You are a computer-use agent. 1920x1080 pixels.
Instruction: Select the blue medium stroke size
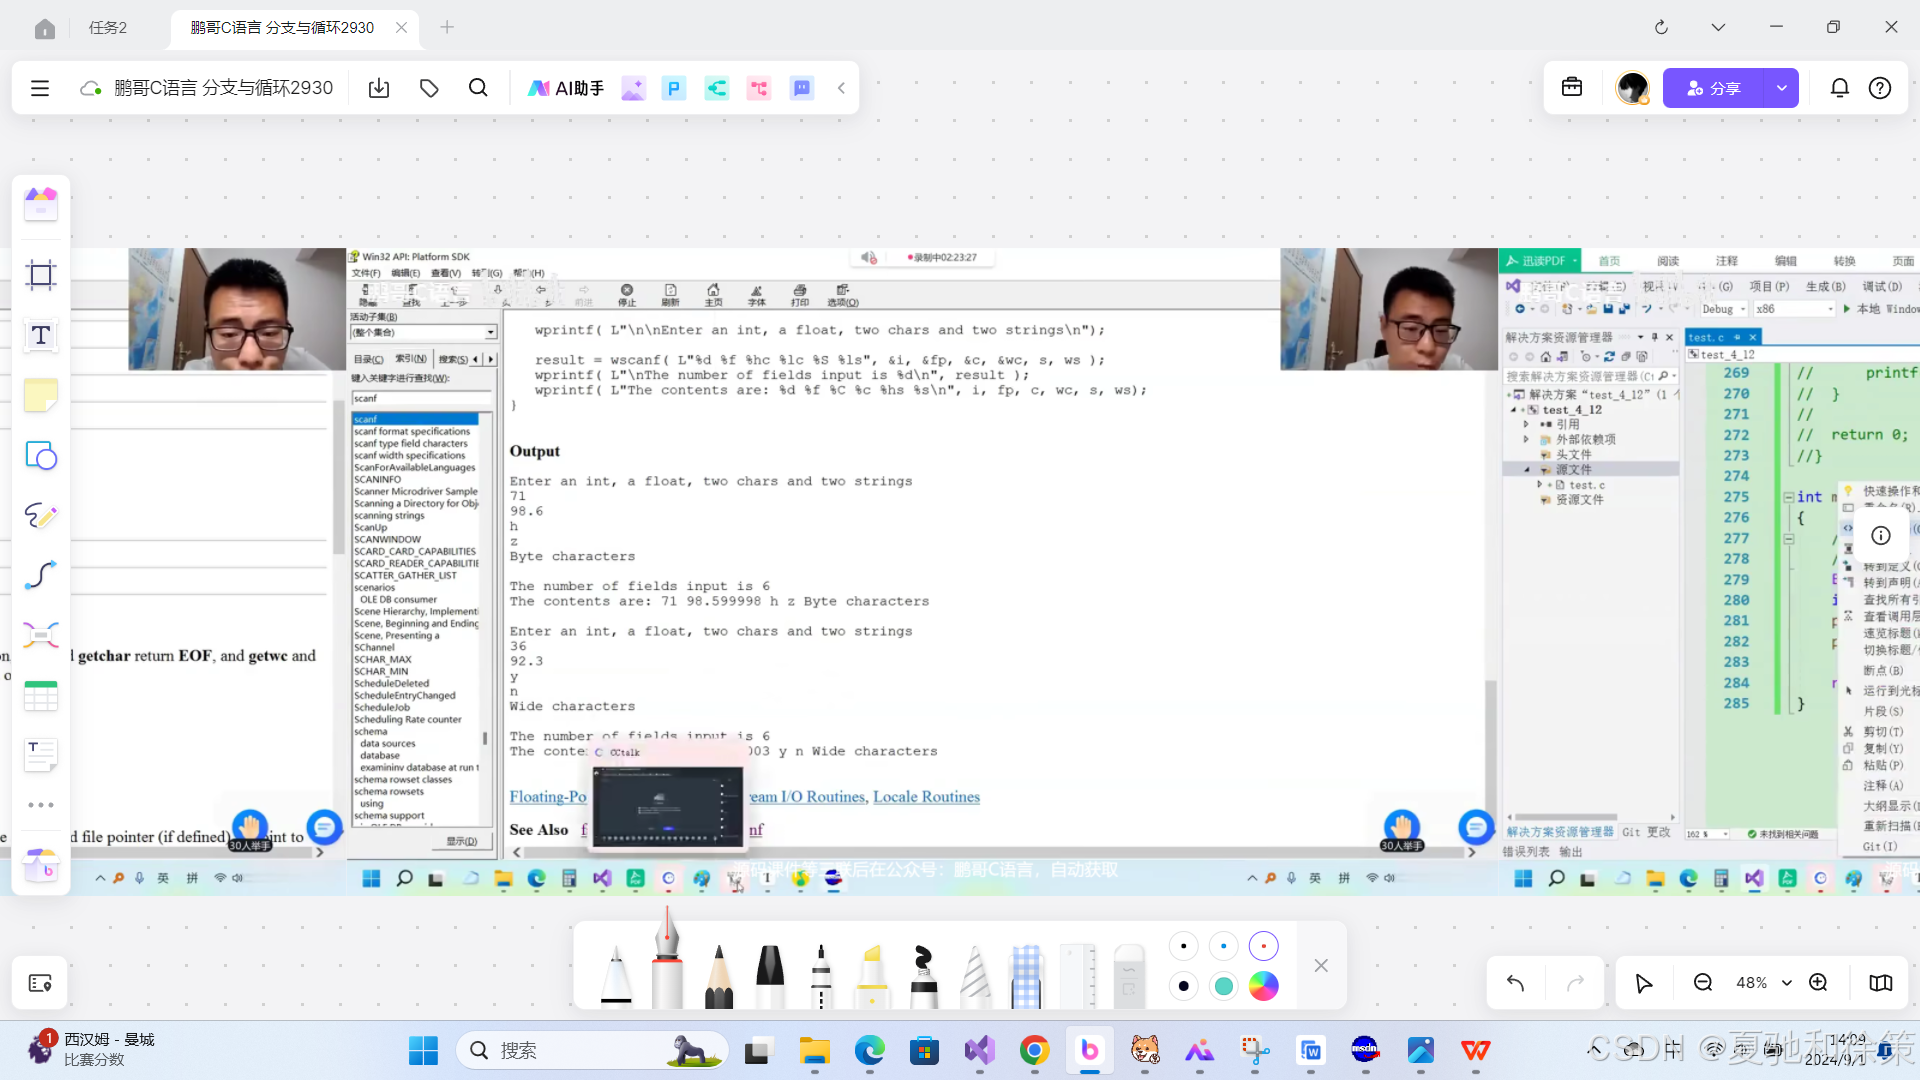click(x=1223, y=946)
